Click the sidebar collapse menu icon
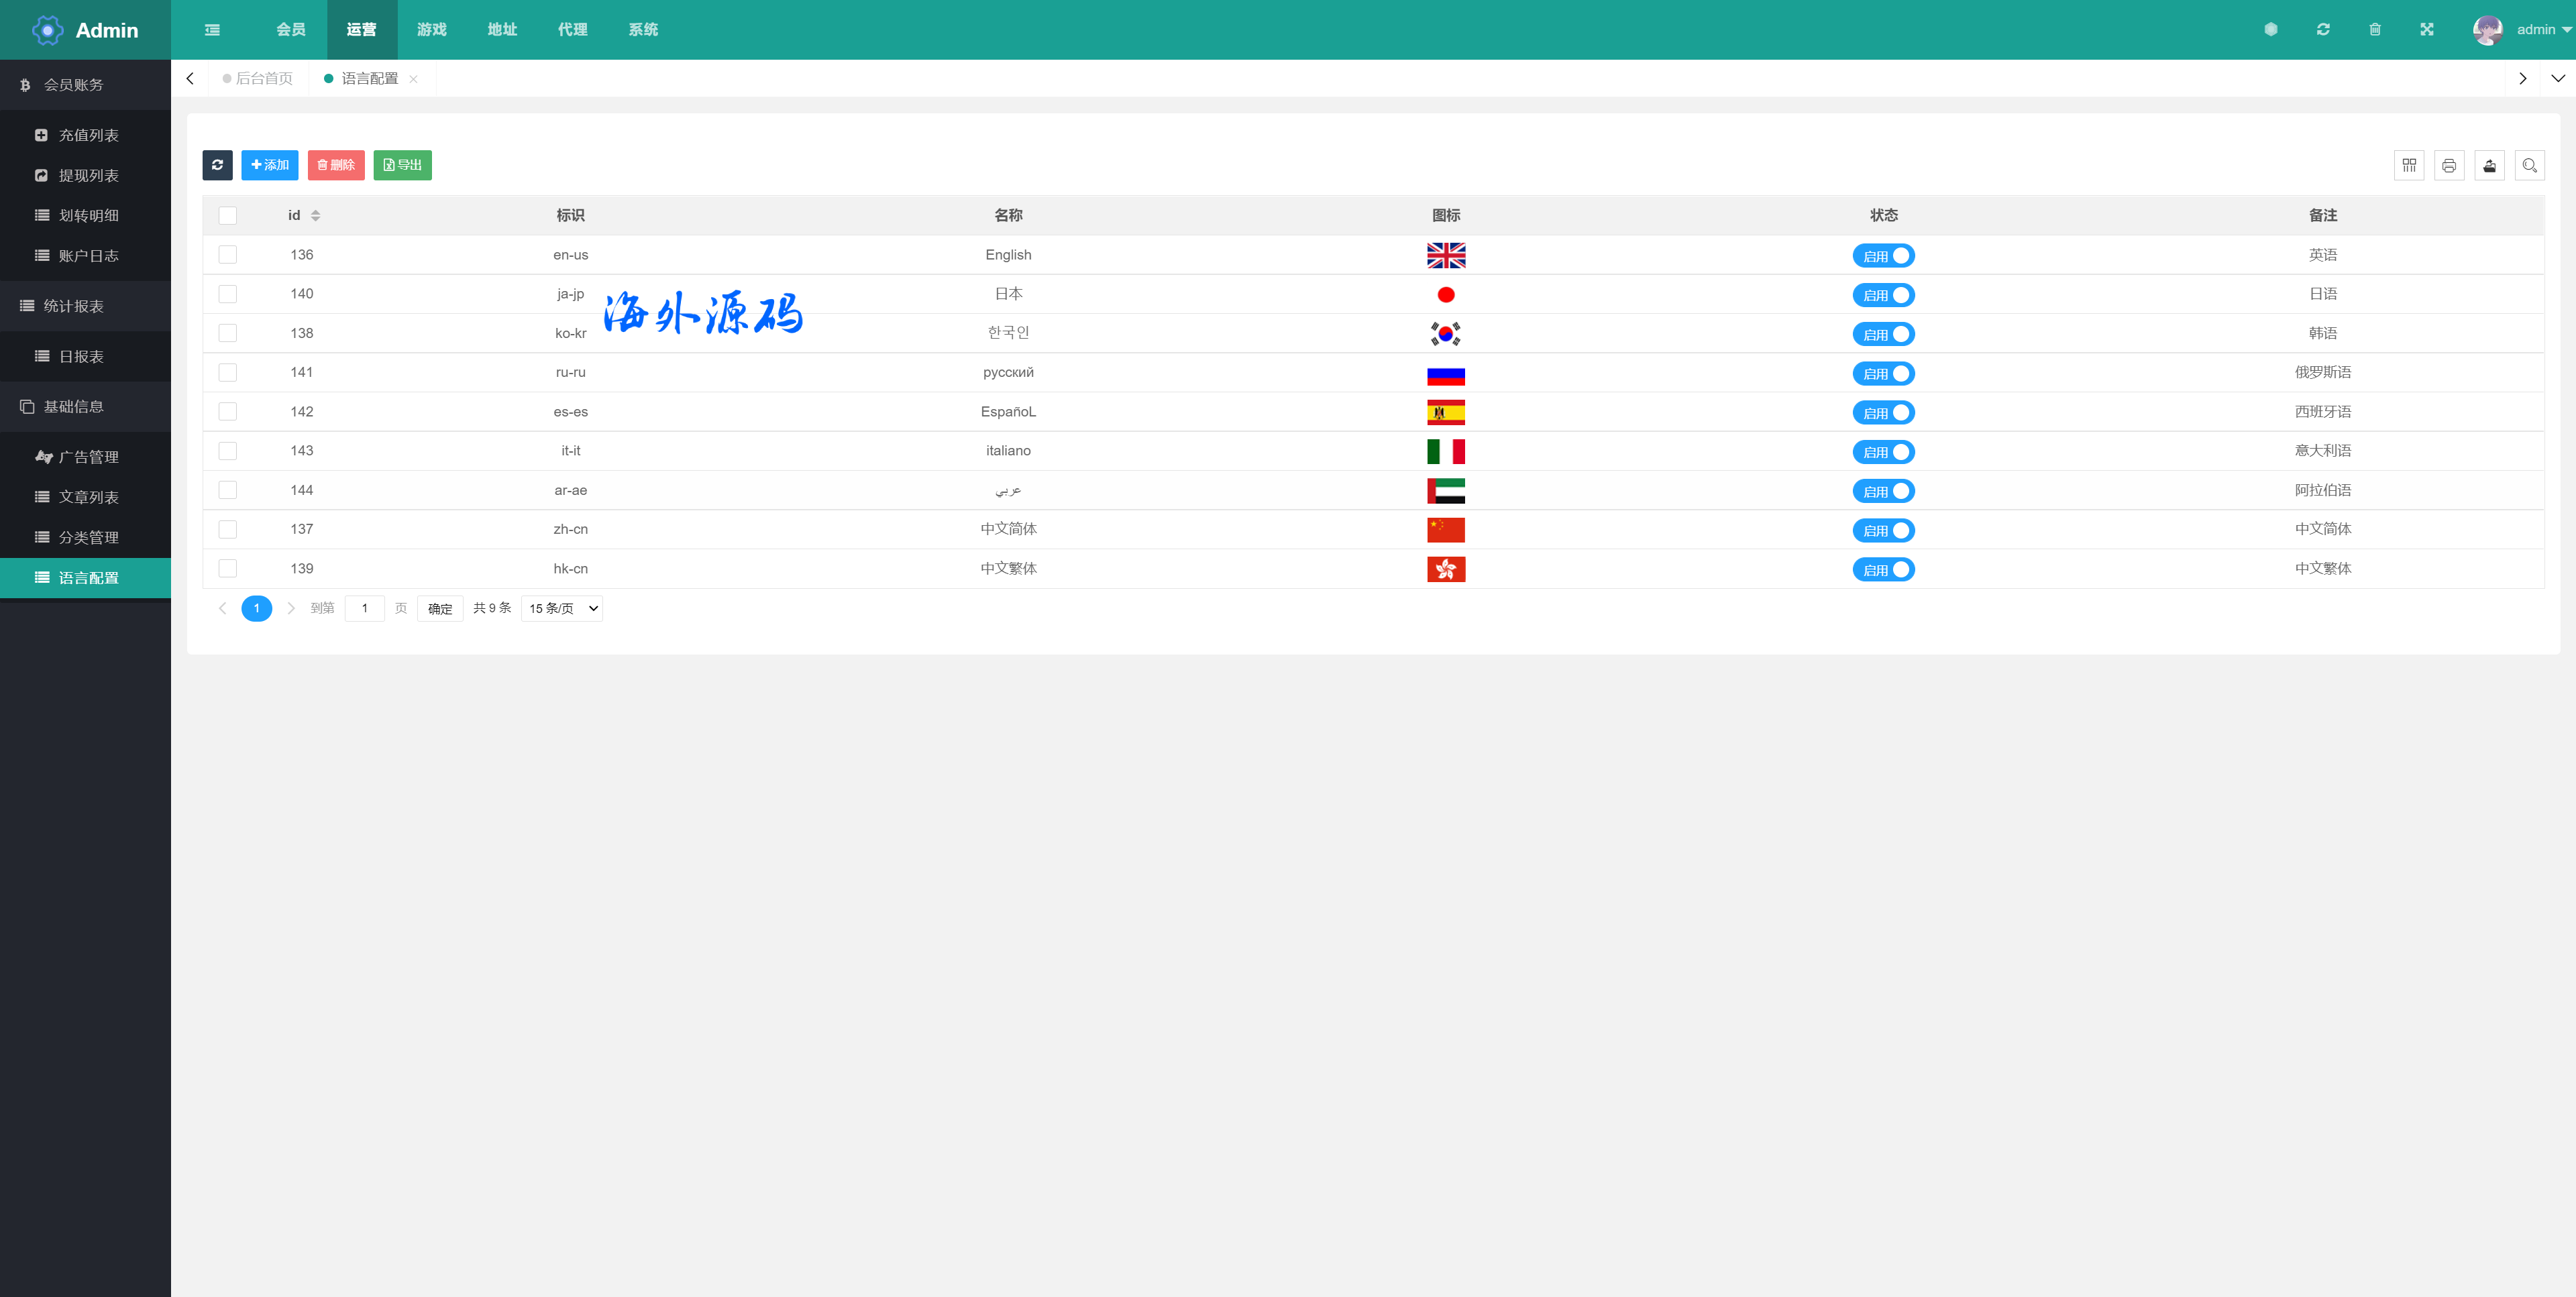This screenshot has height=1297, width=2576. (212, 30)
